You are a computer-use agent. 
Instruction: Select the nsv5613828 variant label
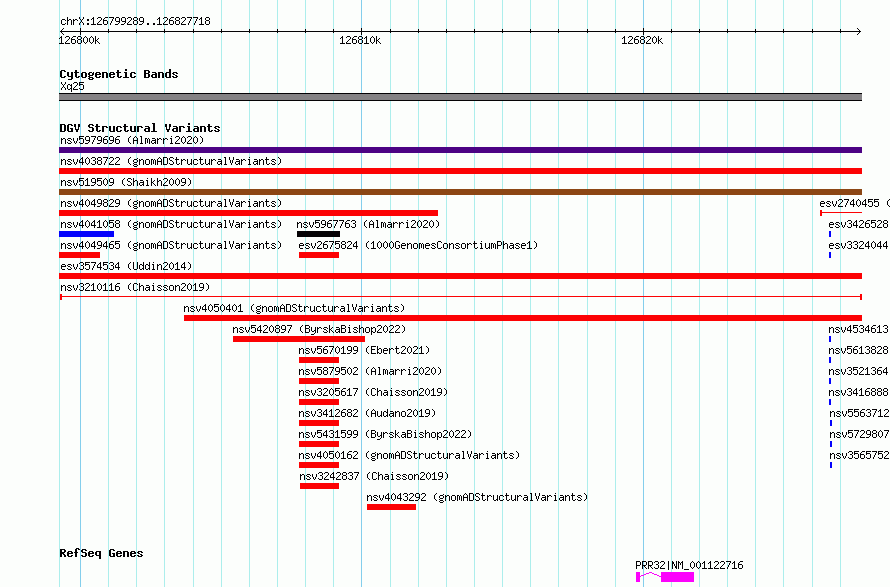(x=859, y=350)
